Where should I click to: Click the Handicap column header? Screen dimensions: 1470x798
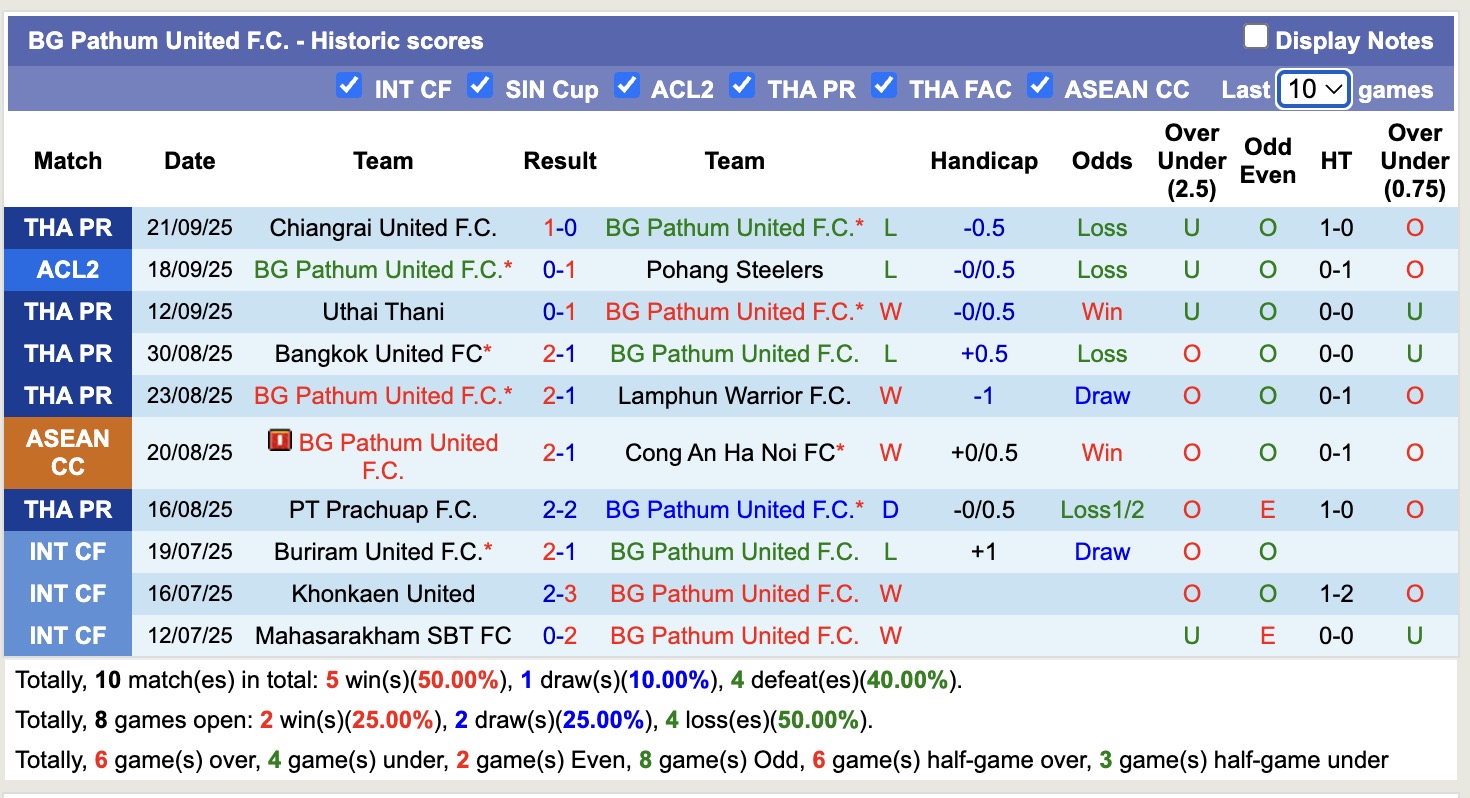point(984,160)
